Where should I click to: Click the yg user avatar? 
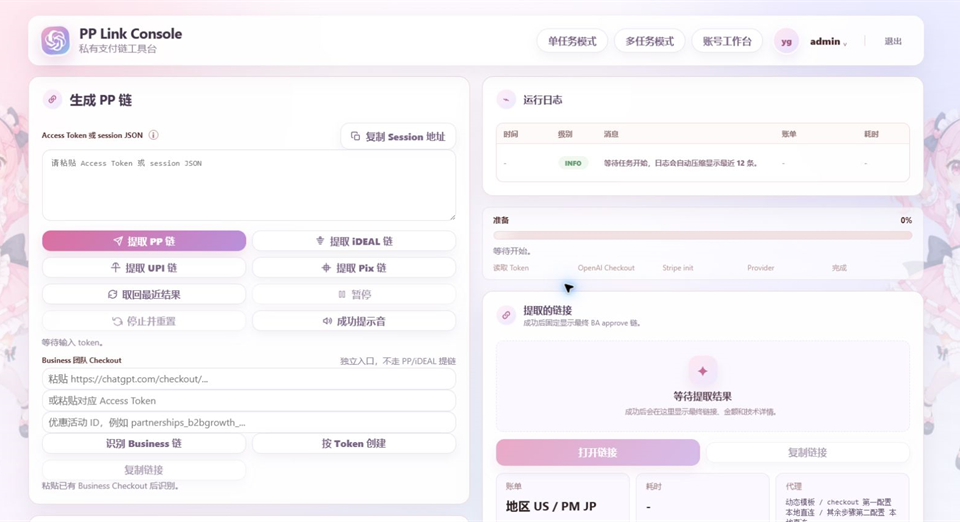[x=786, y=42]
